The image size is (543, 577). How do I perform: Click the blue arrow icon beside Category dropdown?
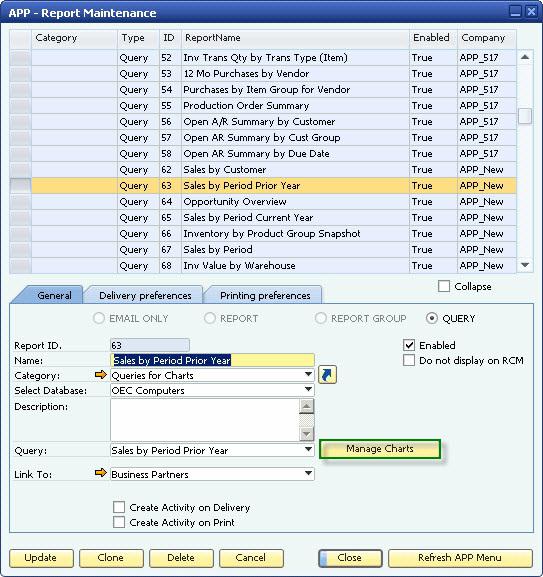pos(327,375)
